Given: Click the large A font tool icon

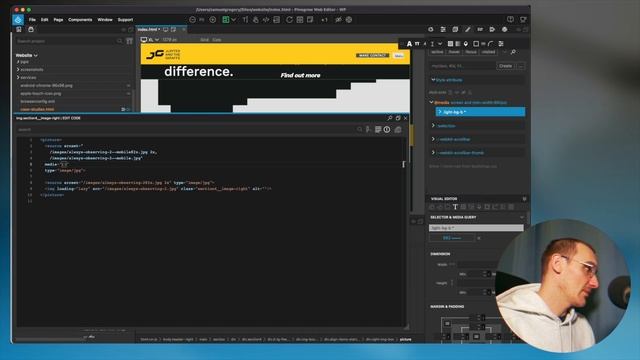Looking at the screenshot, I should 409,44.
